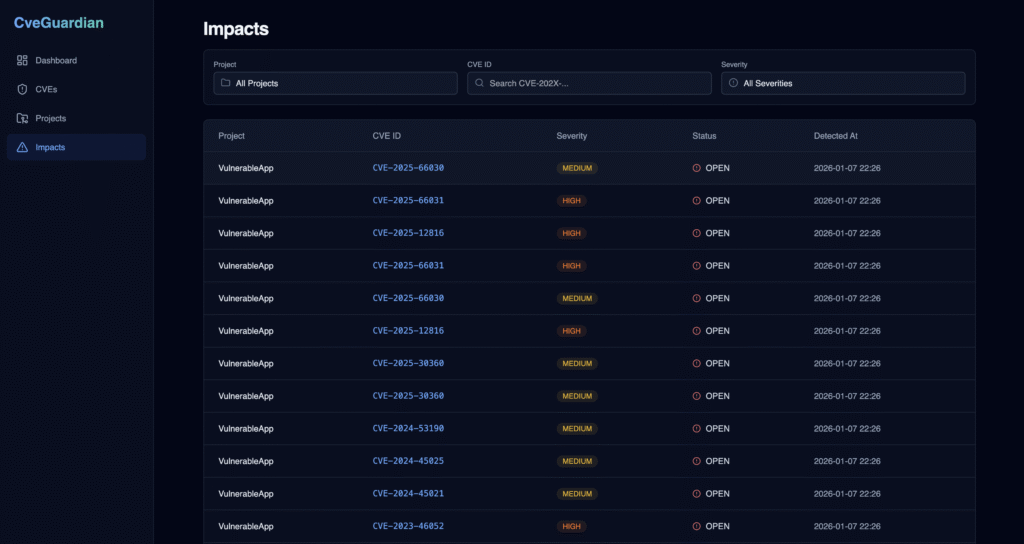
Task: Click the status icon in the CVE-2024-53190 row
Action: point(696,428)
